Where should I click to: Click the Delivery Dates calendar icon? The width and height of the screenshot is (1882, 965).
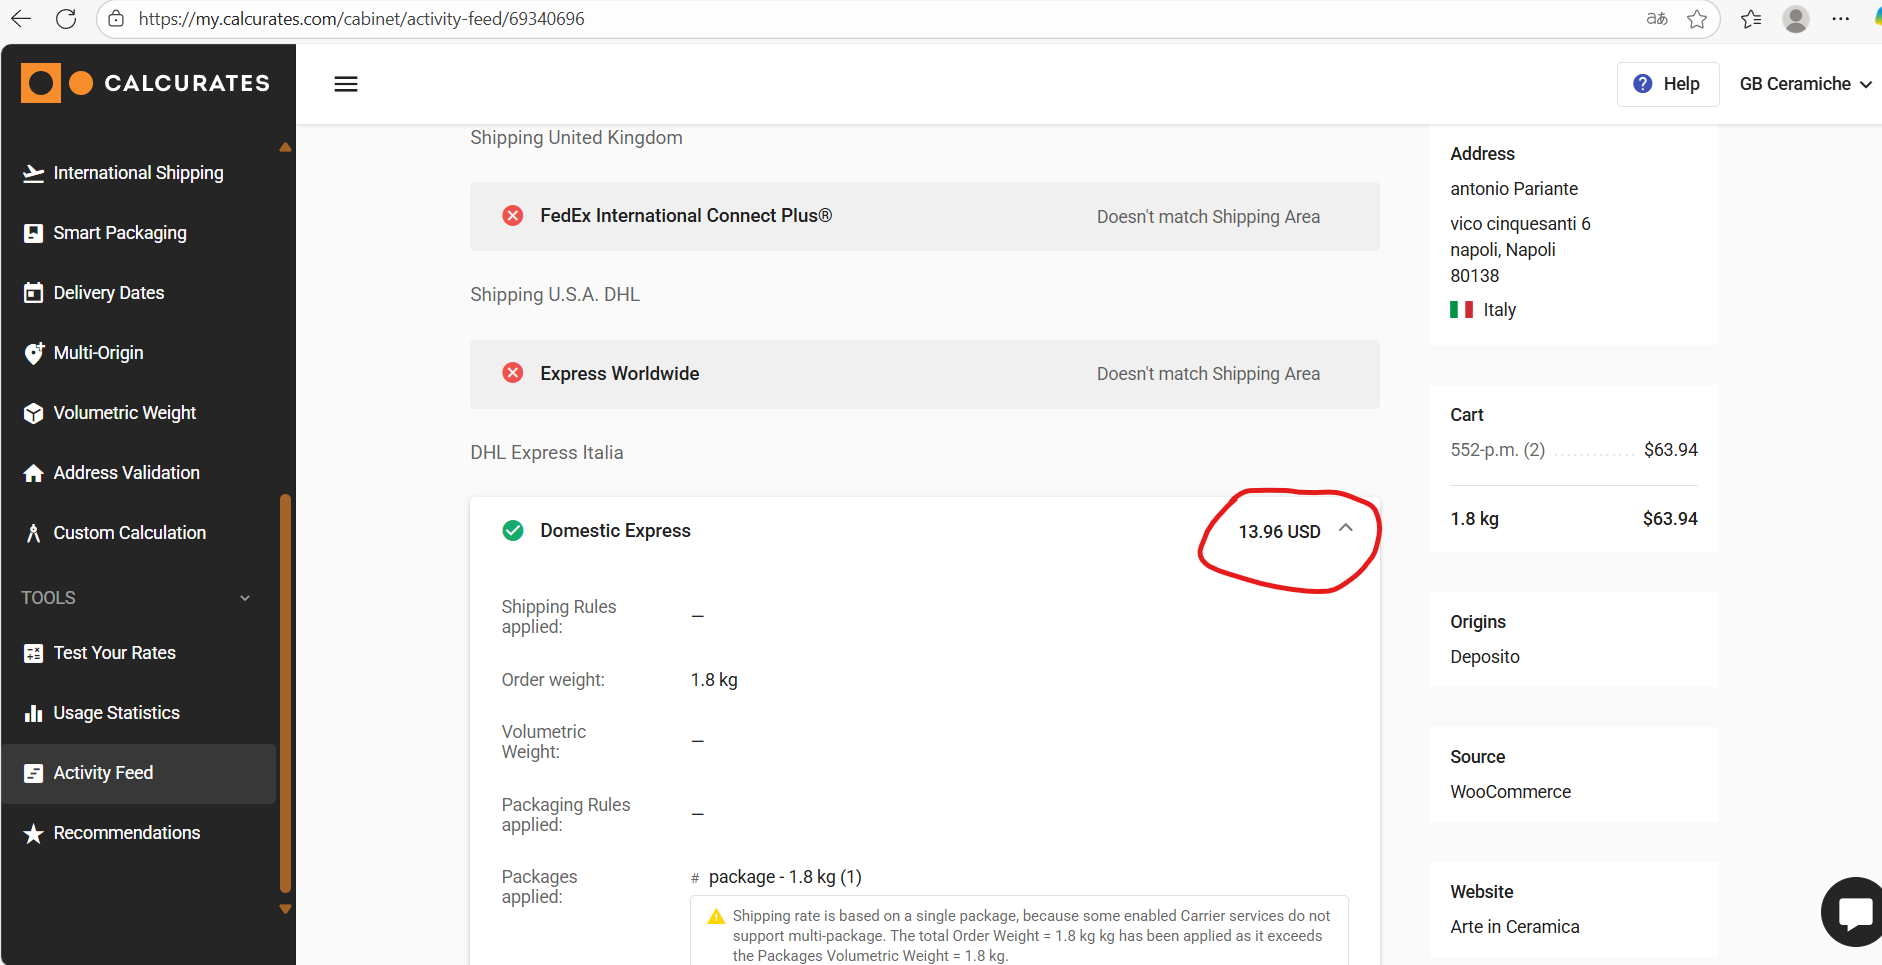click(x=34, y=293)
